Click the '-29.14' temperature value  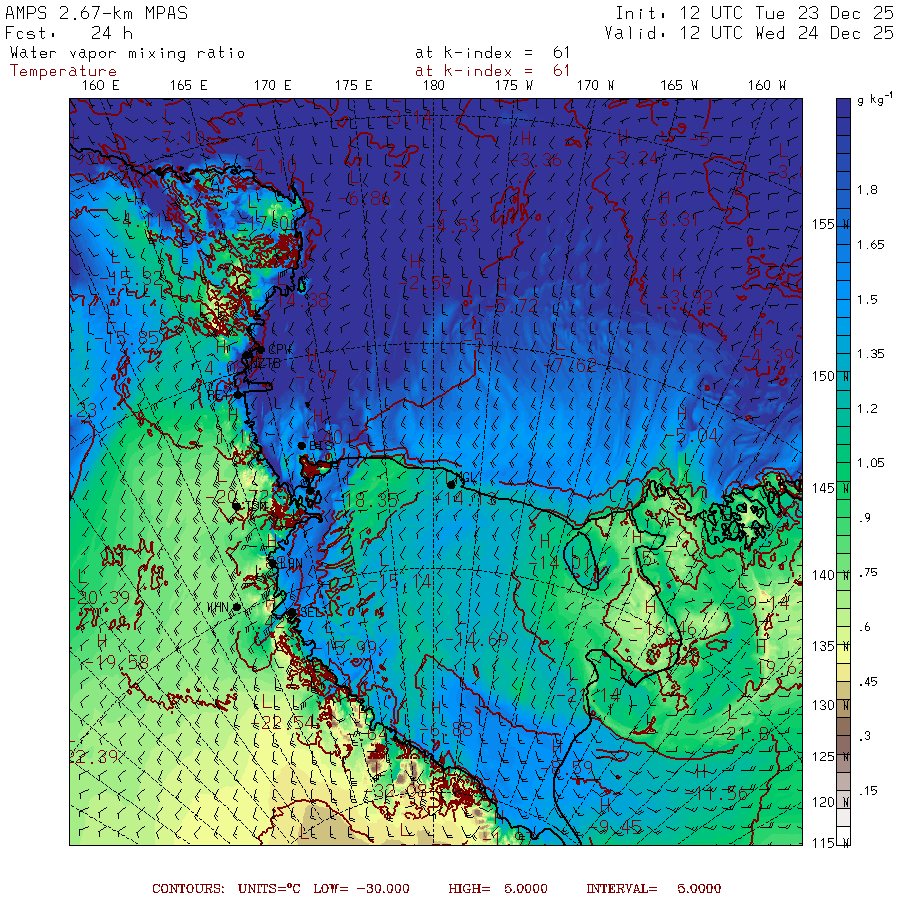[x=758, y=603]
